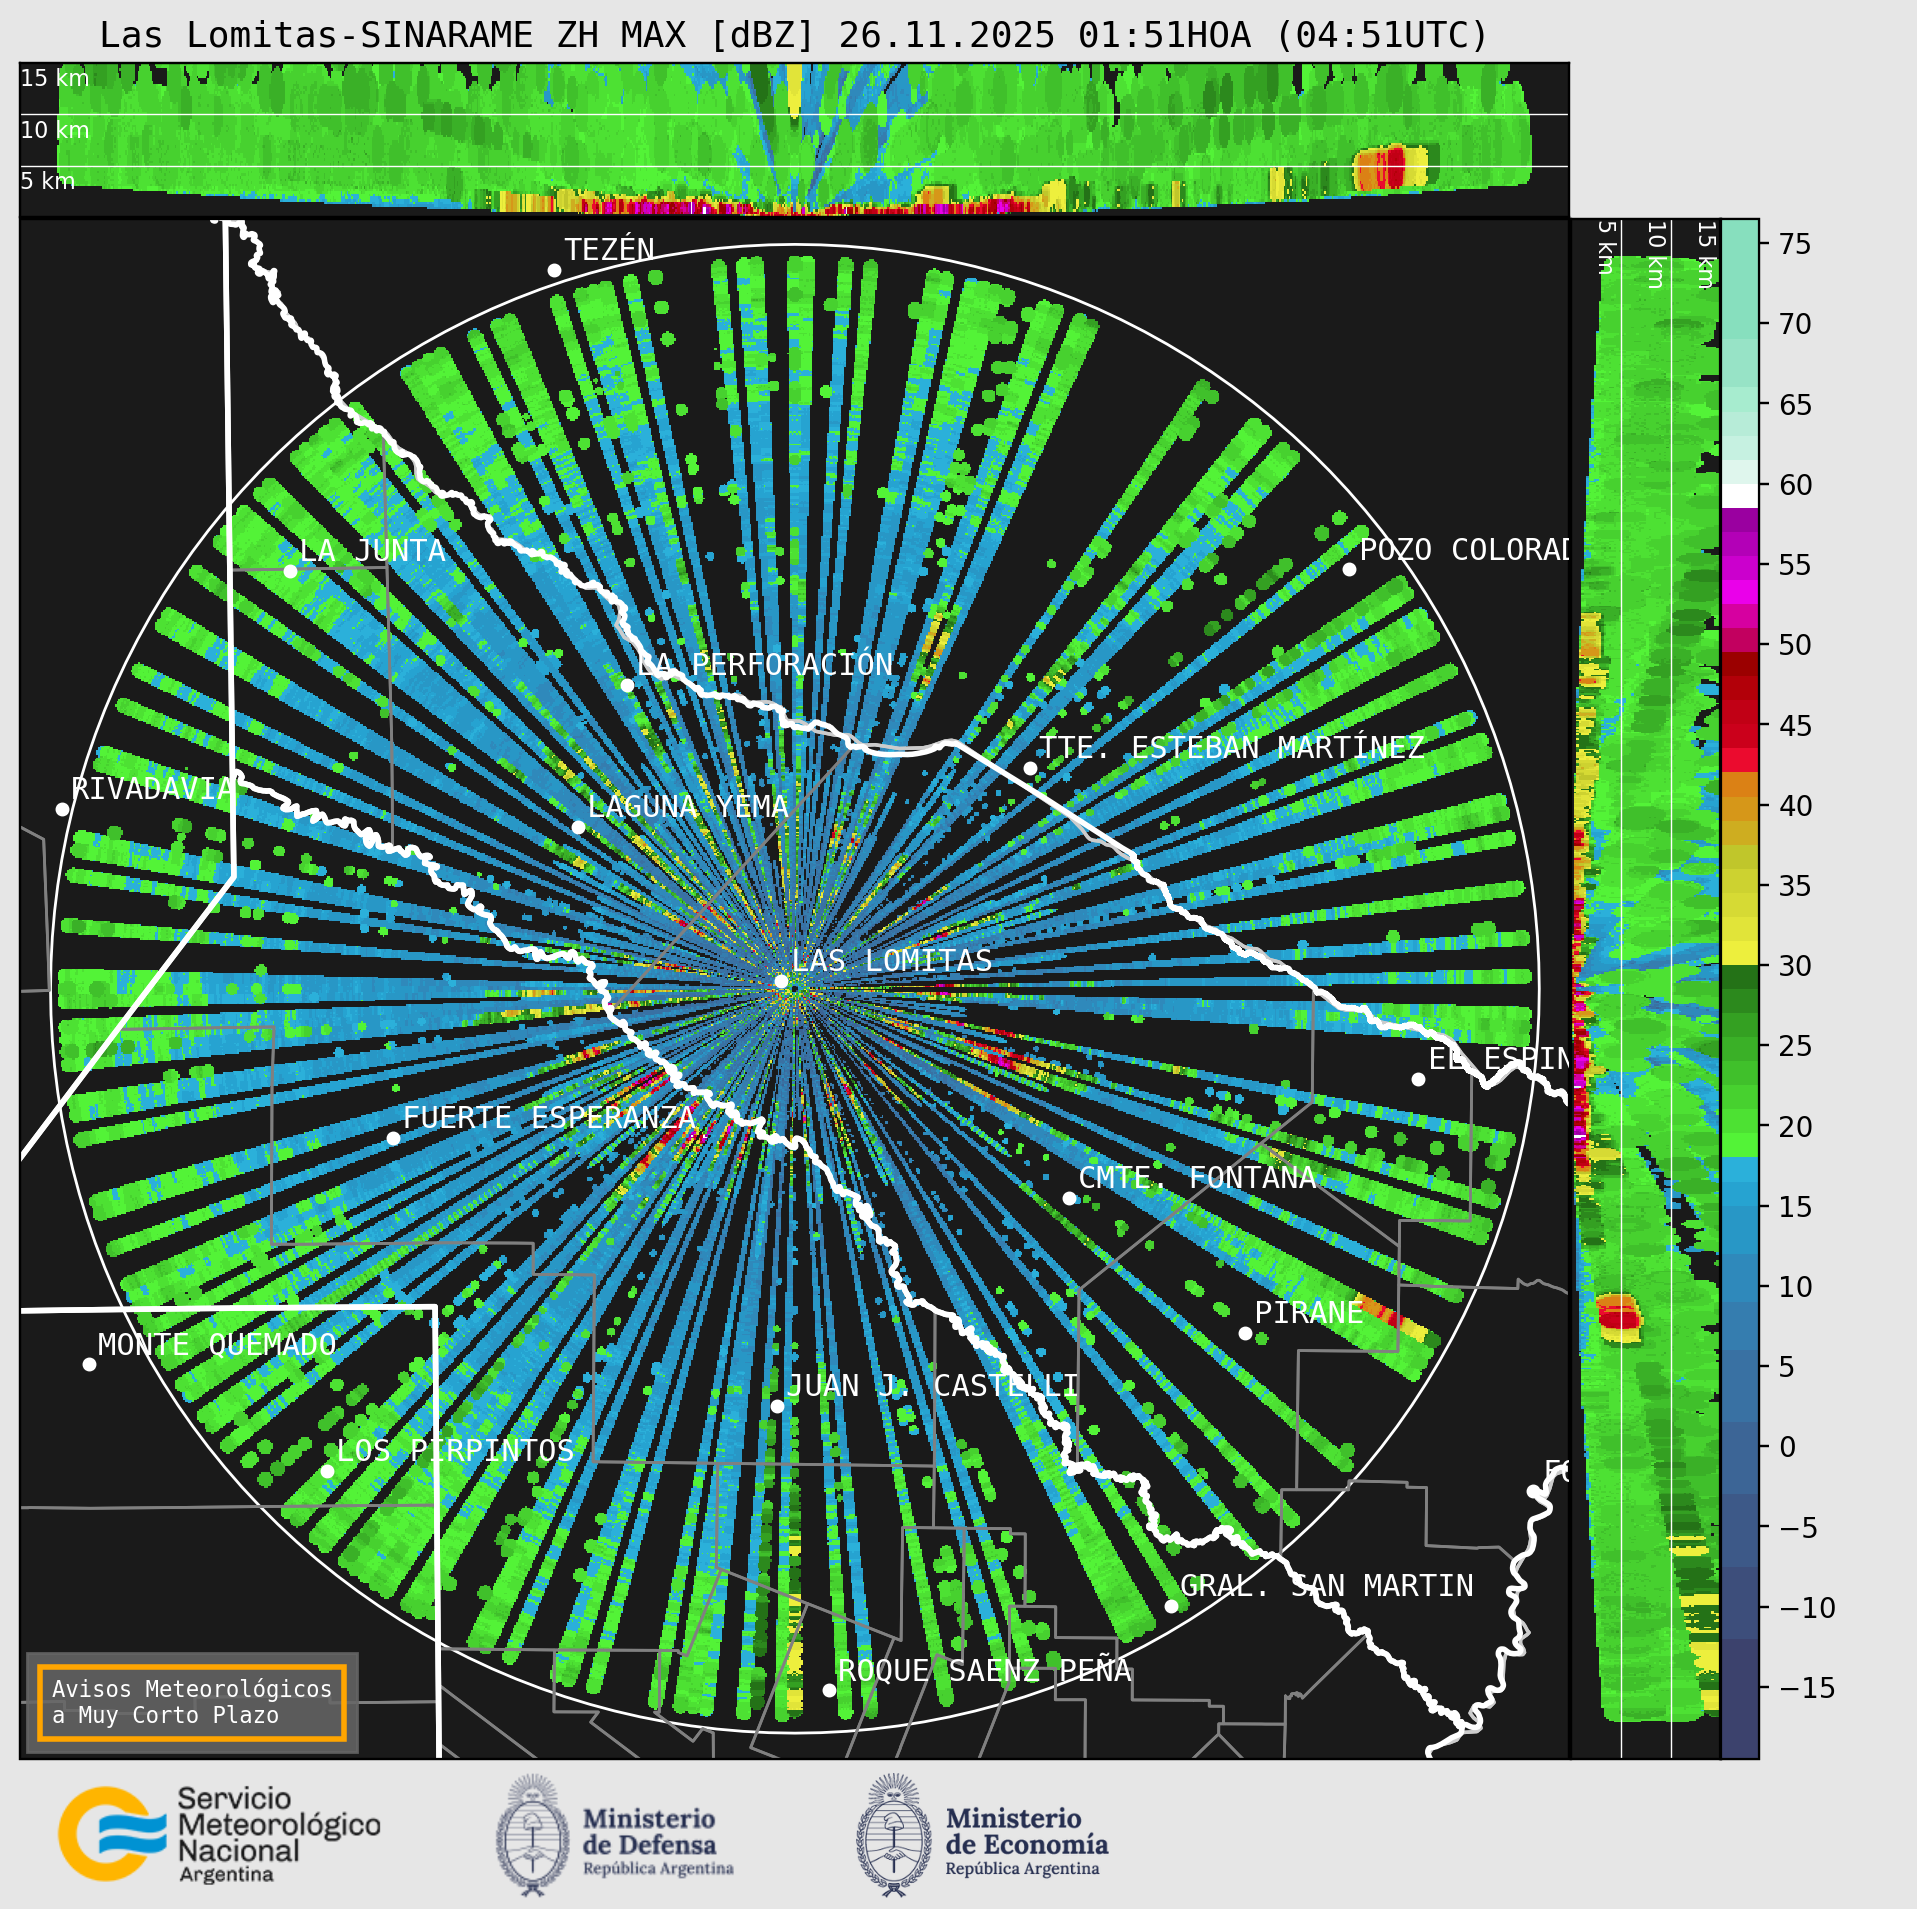Click the JUAN J. CASTELLI label

coord(932,1386)
